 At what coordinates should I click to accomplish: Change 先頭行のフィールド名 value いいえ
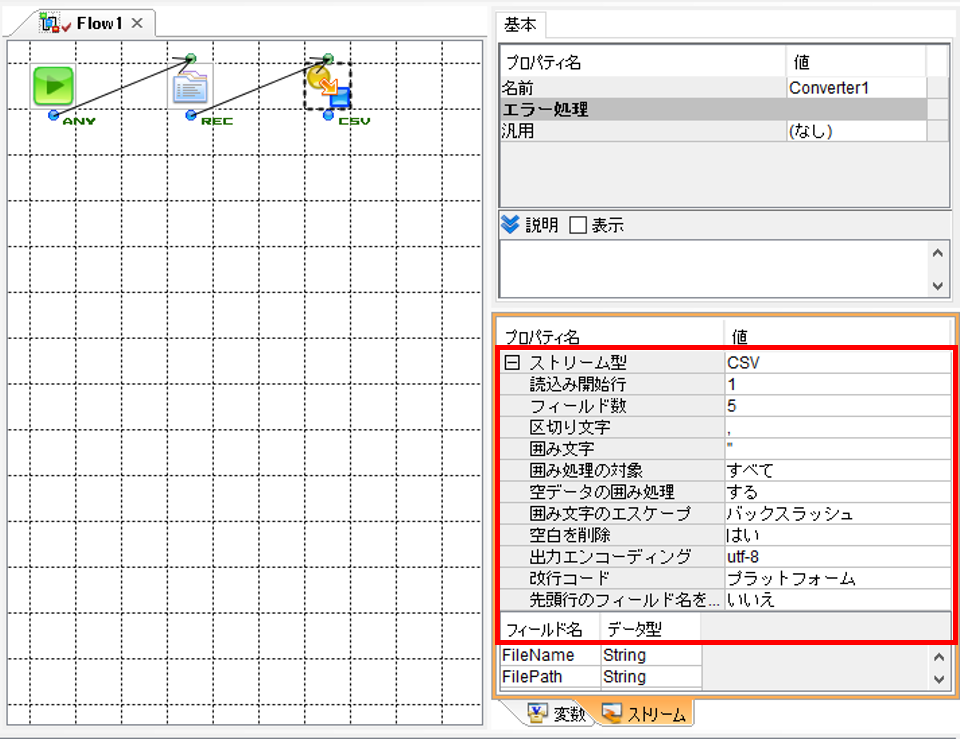click(x=837, y=600)
